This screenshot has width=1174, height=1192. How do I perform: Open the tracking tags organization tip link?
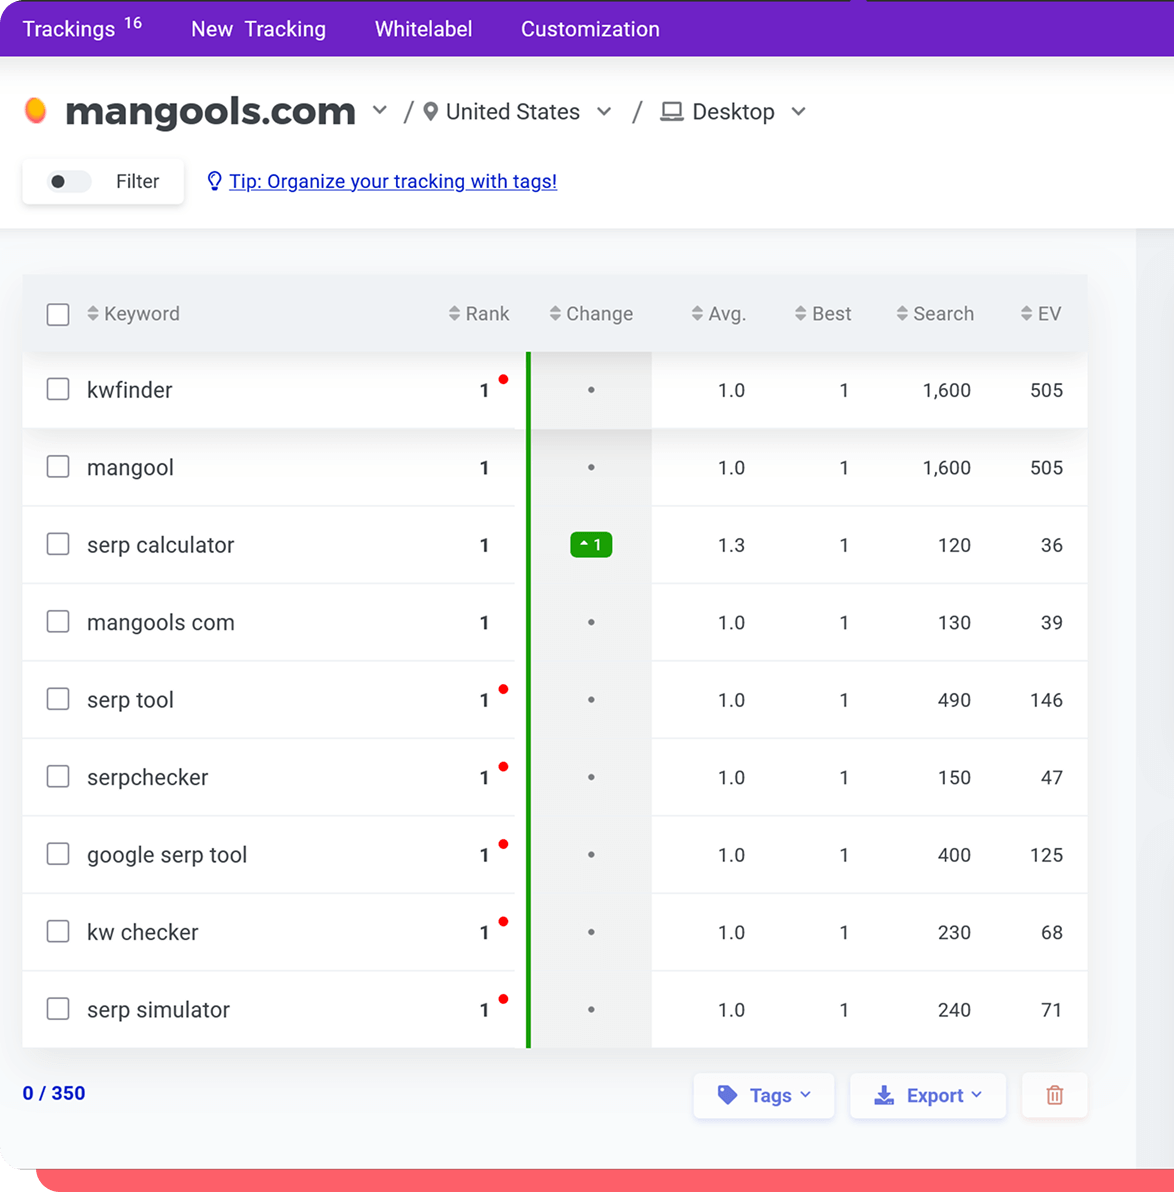coord(392,181)
